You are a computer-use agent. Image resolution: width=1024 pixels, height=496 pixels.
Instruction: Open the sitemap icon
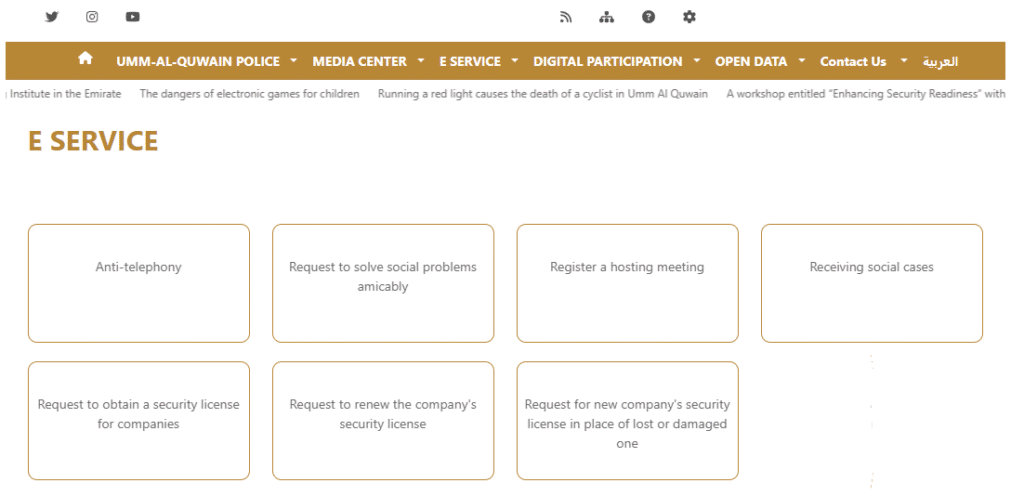point(607,17)
